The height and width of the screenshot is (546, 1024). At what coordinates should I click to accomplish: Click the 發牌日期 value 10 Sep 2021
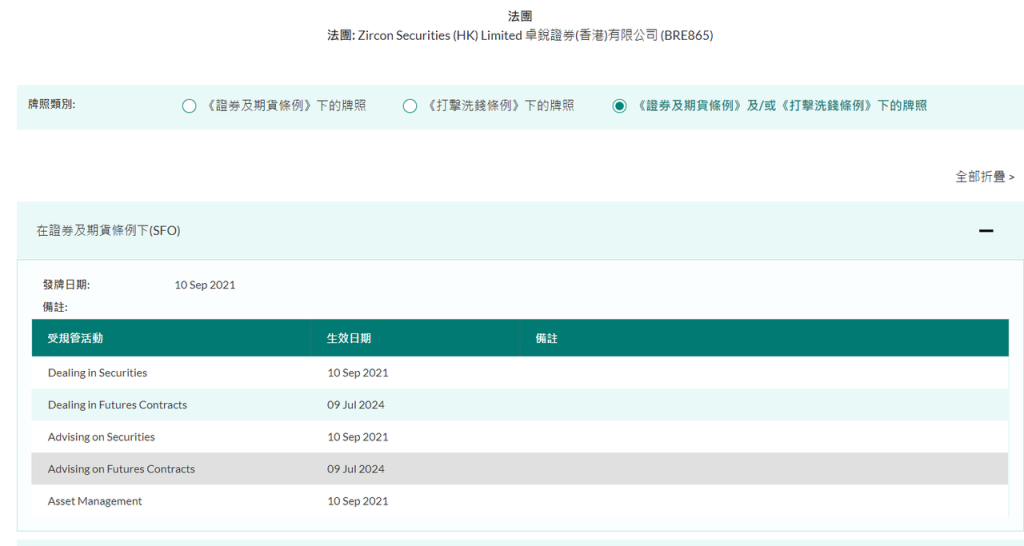[x=205, y=285]
